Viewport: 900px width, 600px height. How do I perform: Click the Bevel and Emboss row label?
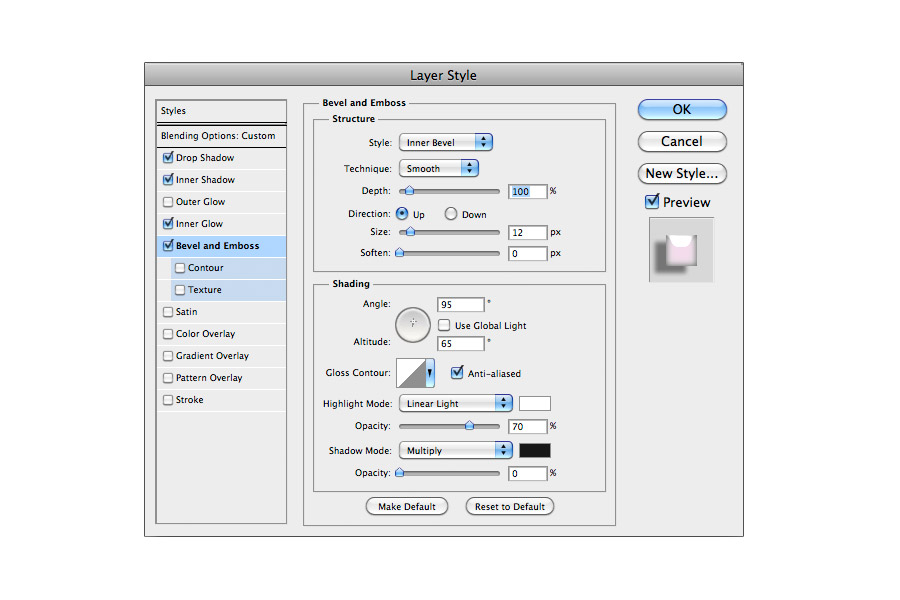pyautogui.click(x=218, y=246)
